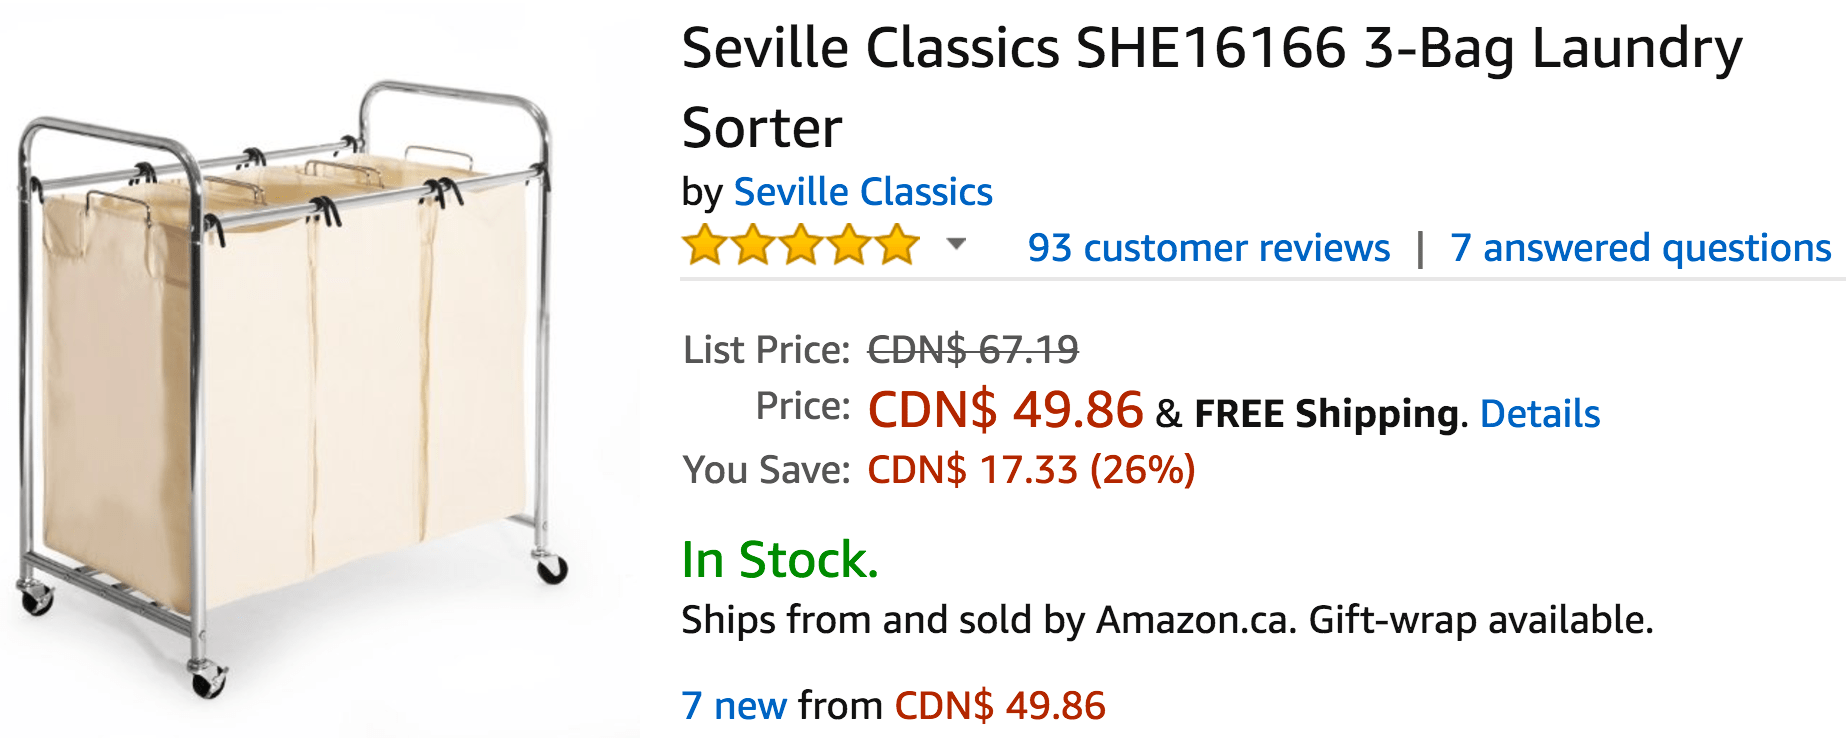Click the 'Ships from and sold by Amazon.ca' text

988,621
